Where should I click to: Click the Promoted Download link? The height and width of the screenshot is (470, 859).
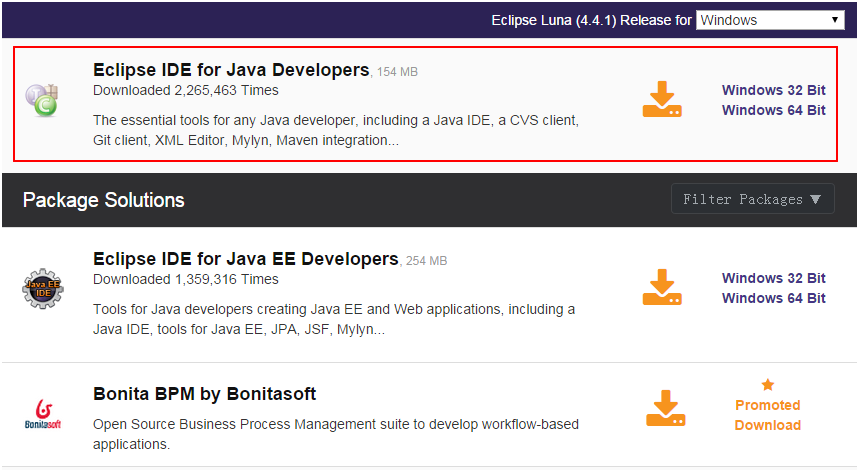point(768,415)
